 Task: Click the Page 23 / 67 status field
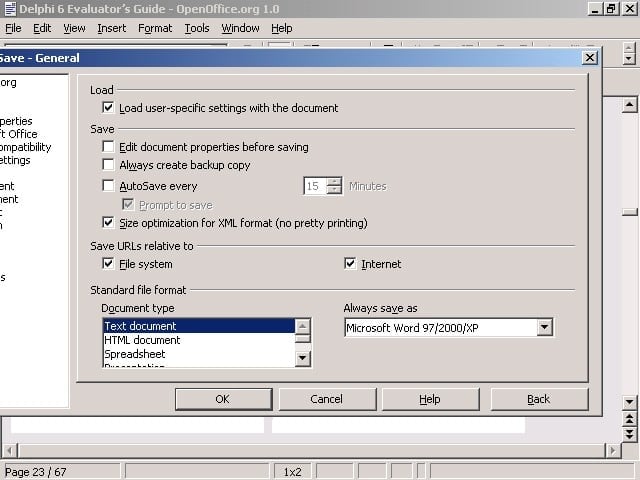coord(62,472)
